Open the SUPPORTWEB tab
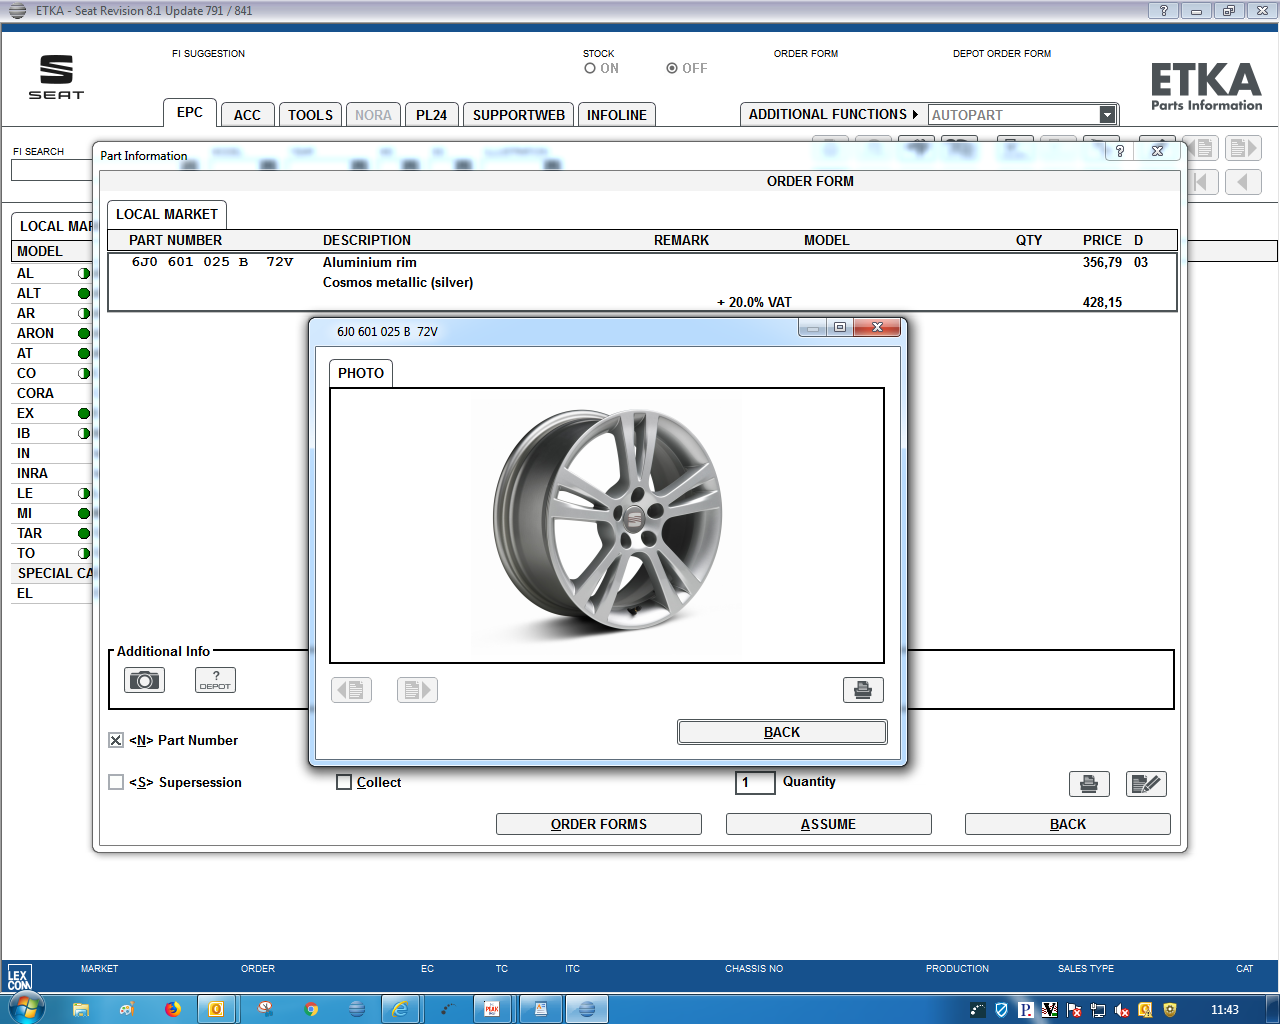1280x1024 pixels. point(518,115)
